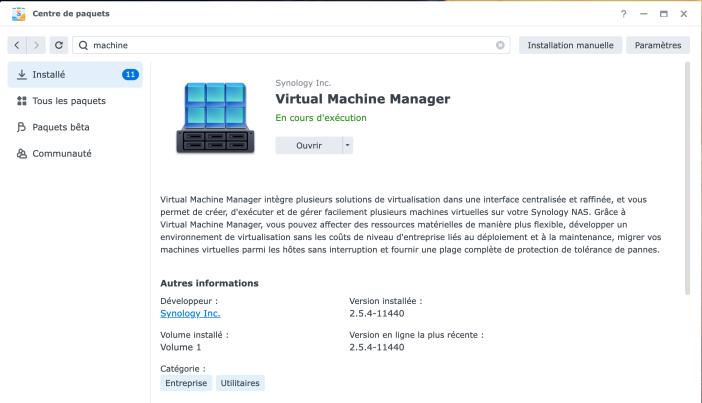
Task: Go back with the left arrow button
Action: [x=17, y=45]
